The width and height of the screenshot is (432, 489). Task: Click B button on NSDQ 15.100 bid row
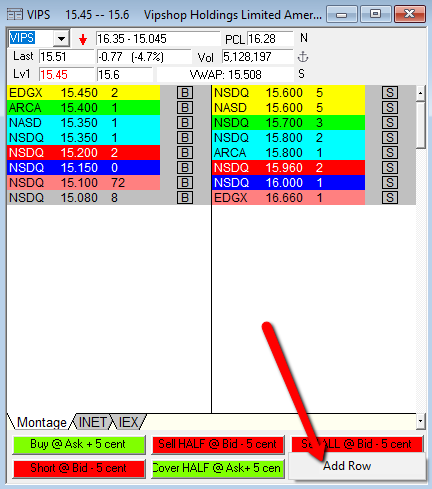click(185, 183)
